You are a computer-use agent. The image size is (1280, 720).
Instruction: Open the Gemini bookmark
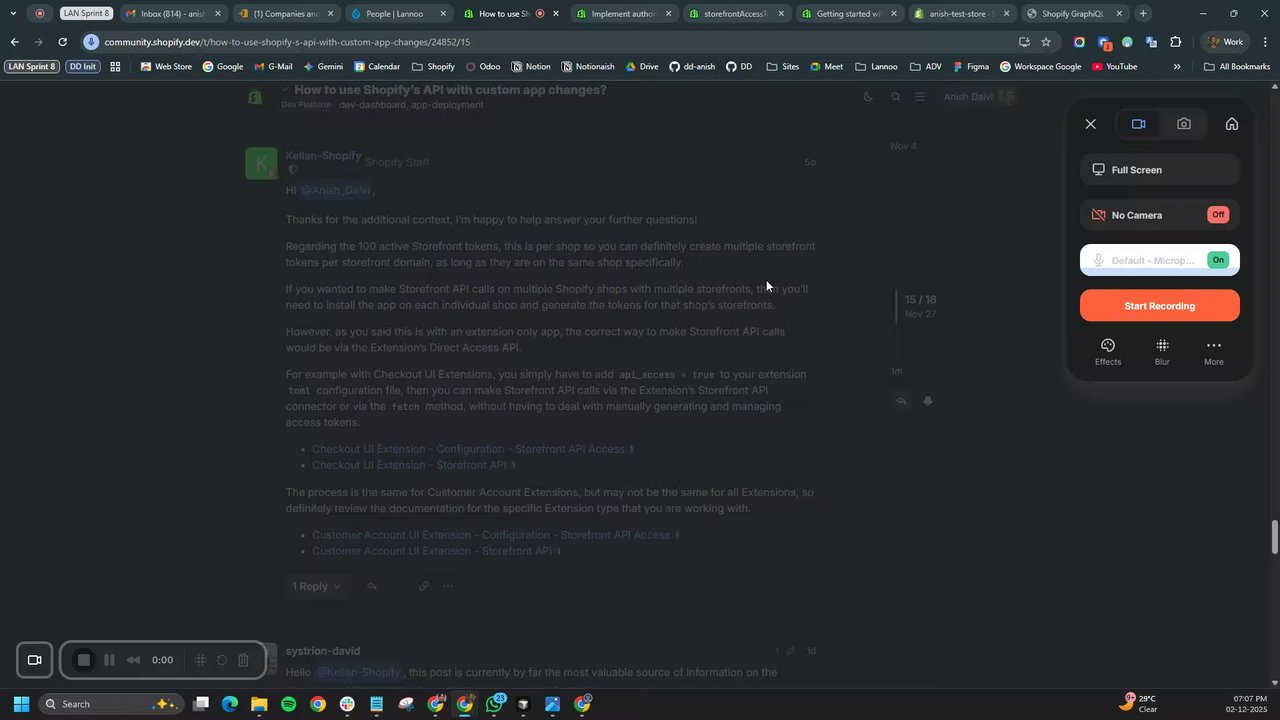coord(323,66)
